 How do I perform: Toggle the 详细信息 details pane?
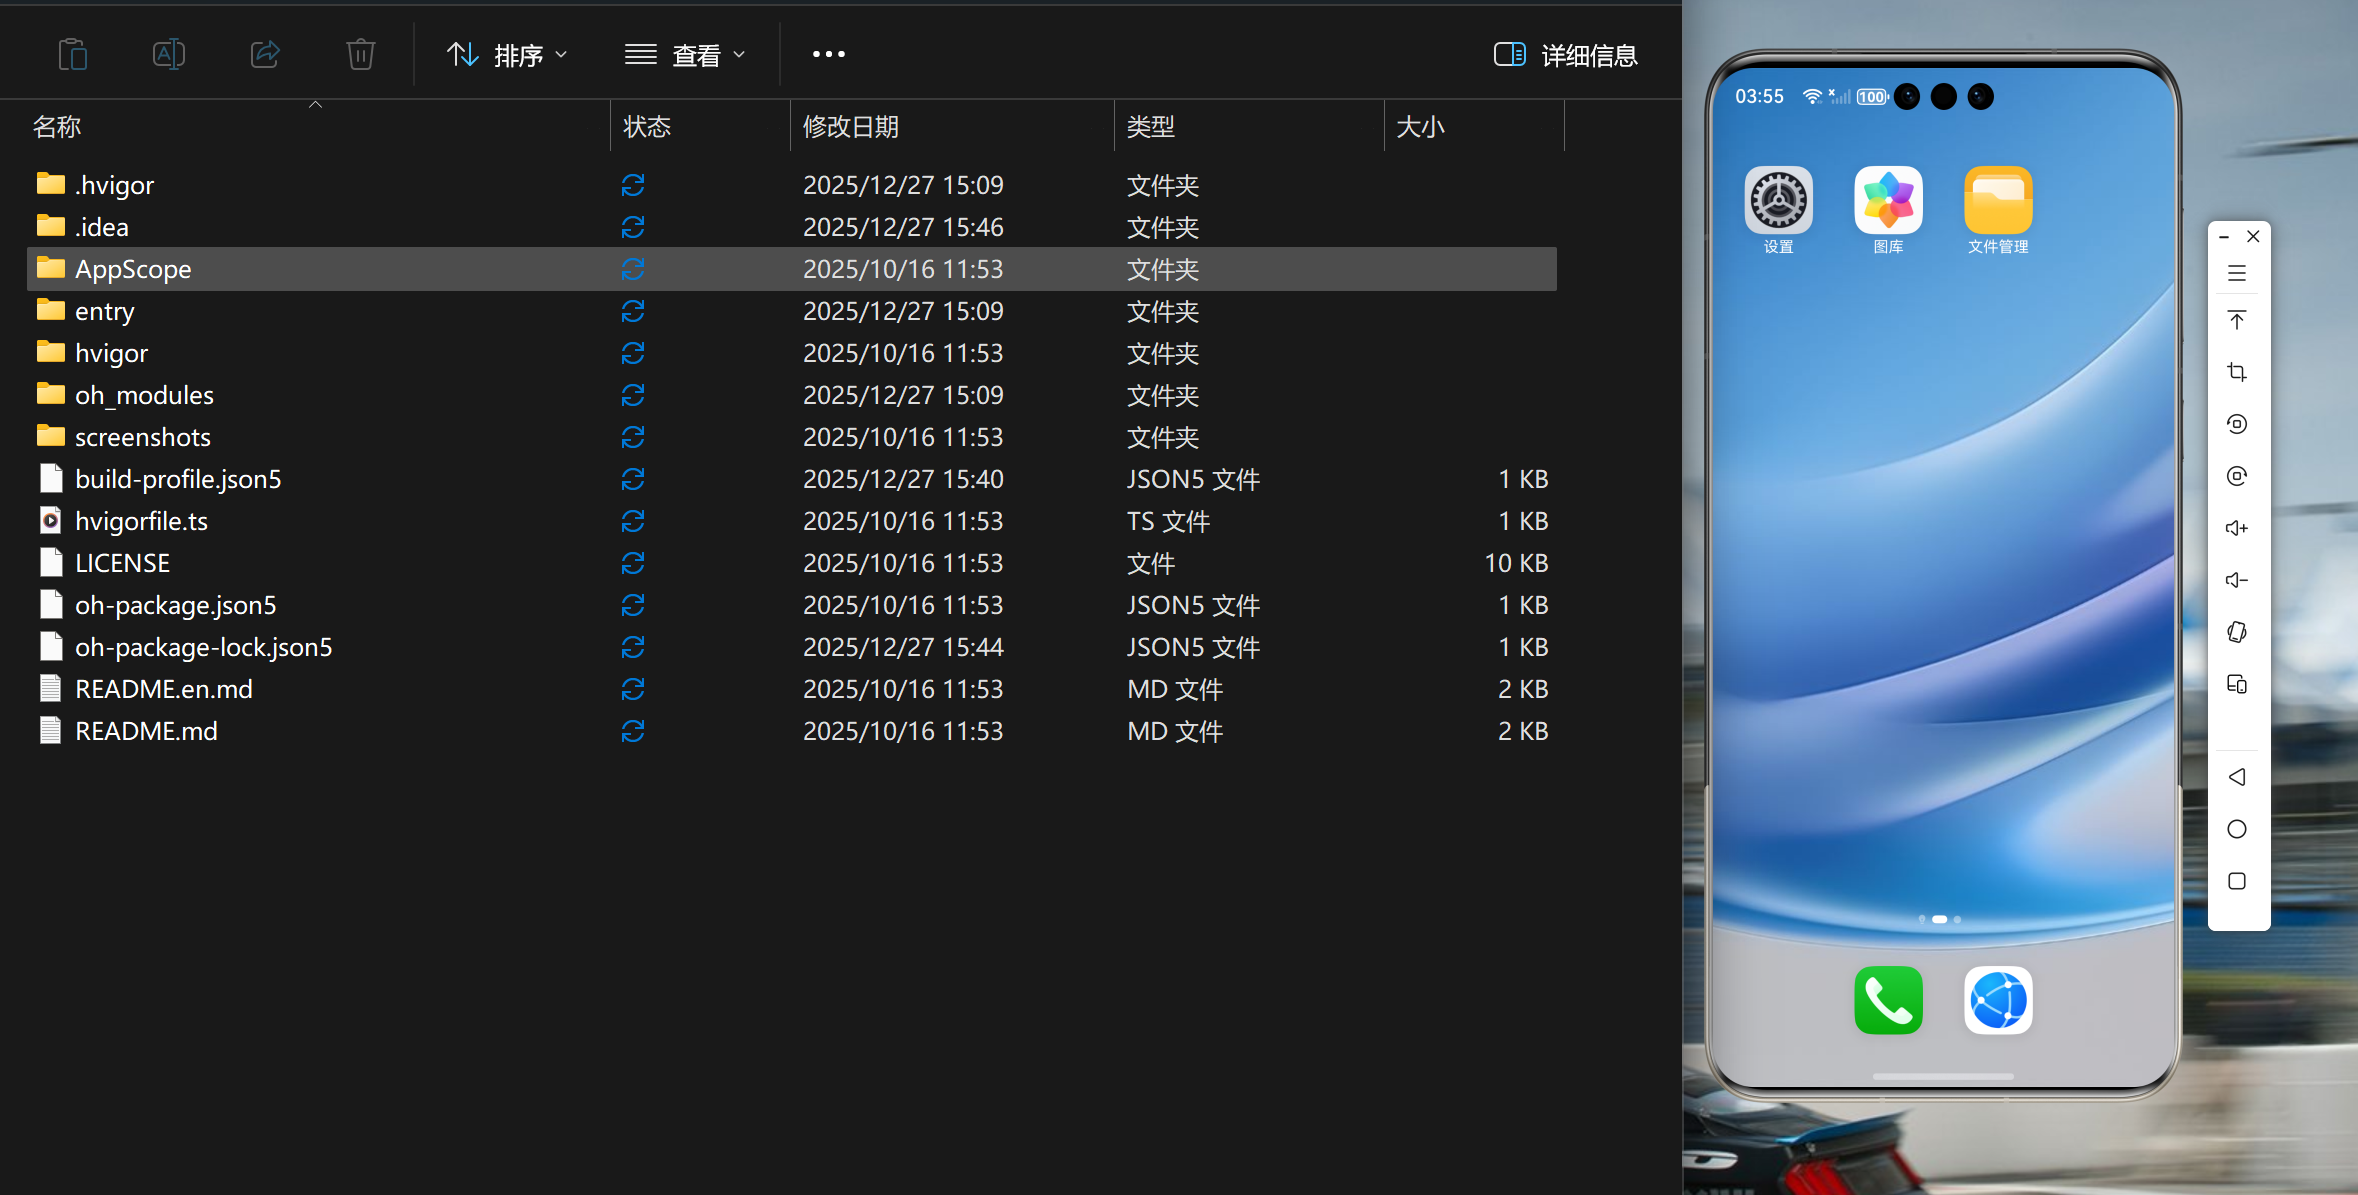pyautogui.click(x=1566, y=55)
